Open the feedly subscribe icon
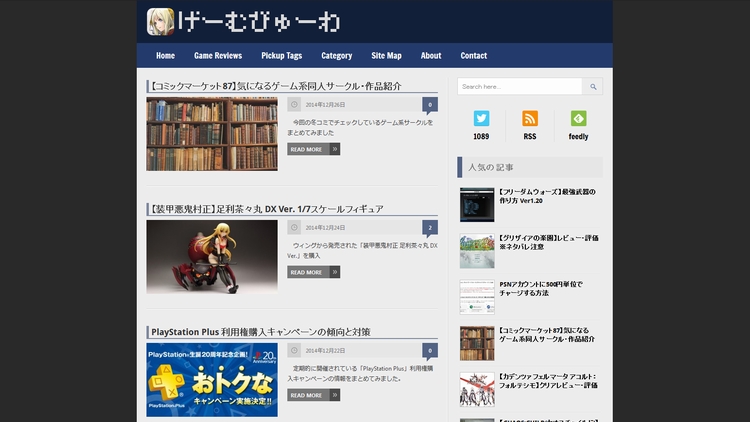 (578, 118)
